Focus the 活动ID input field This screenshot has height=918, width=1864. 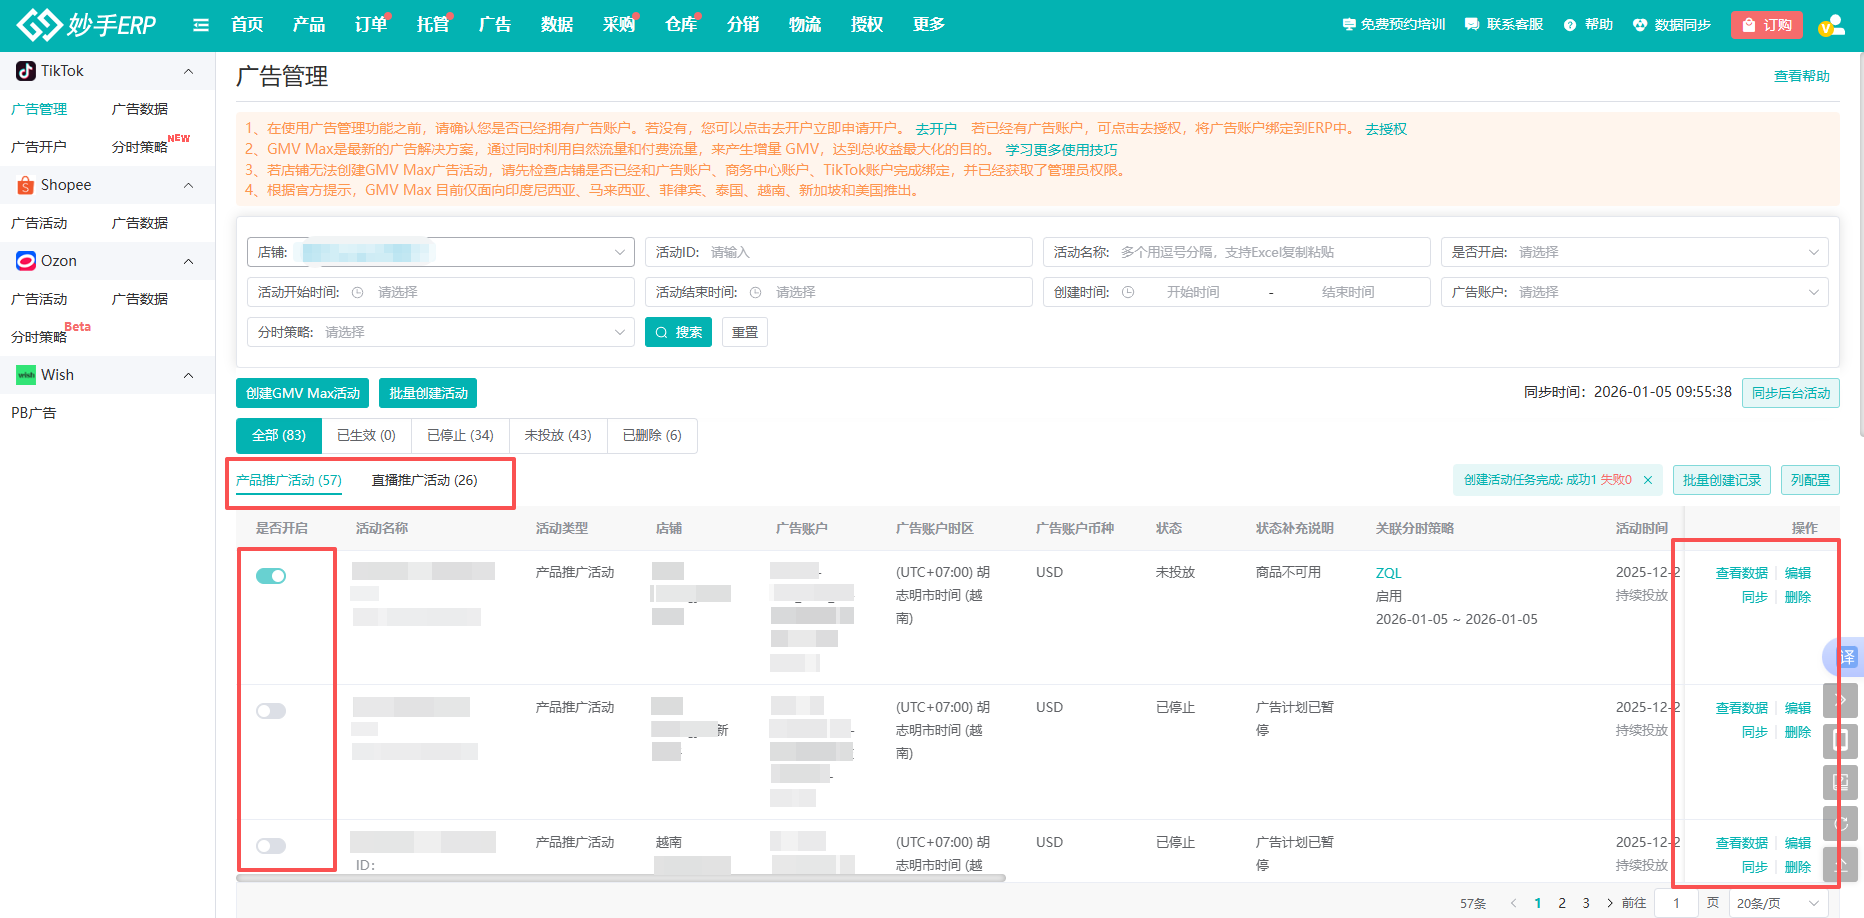pos(839,252)
